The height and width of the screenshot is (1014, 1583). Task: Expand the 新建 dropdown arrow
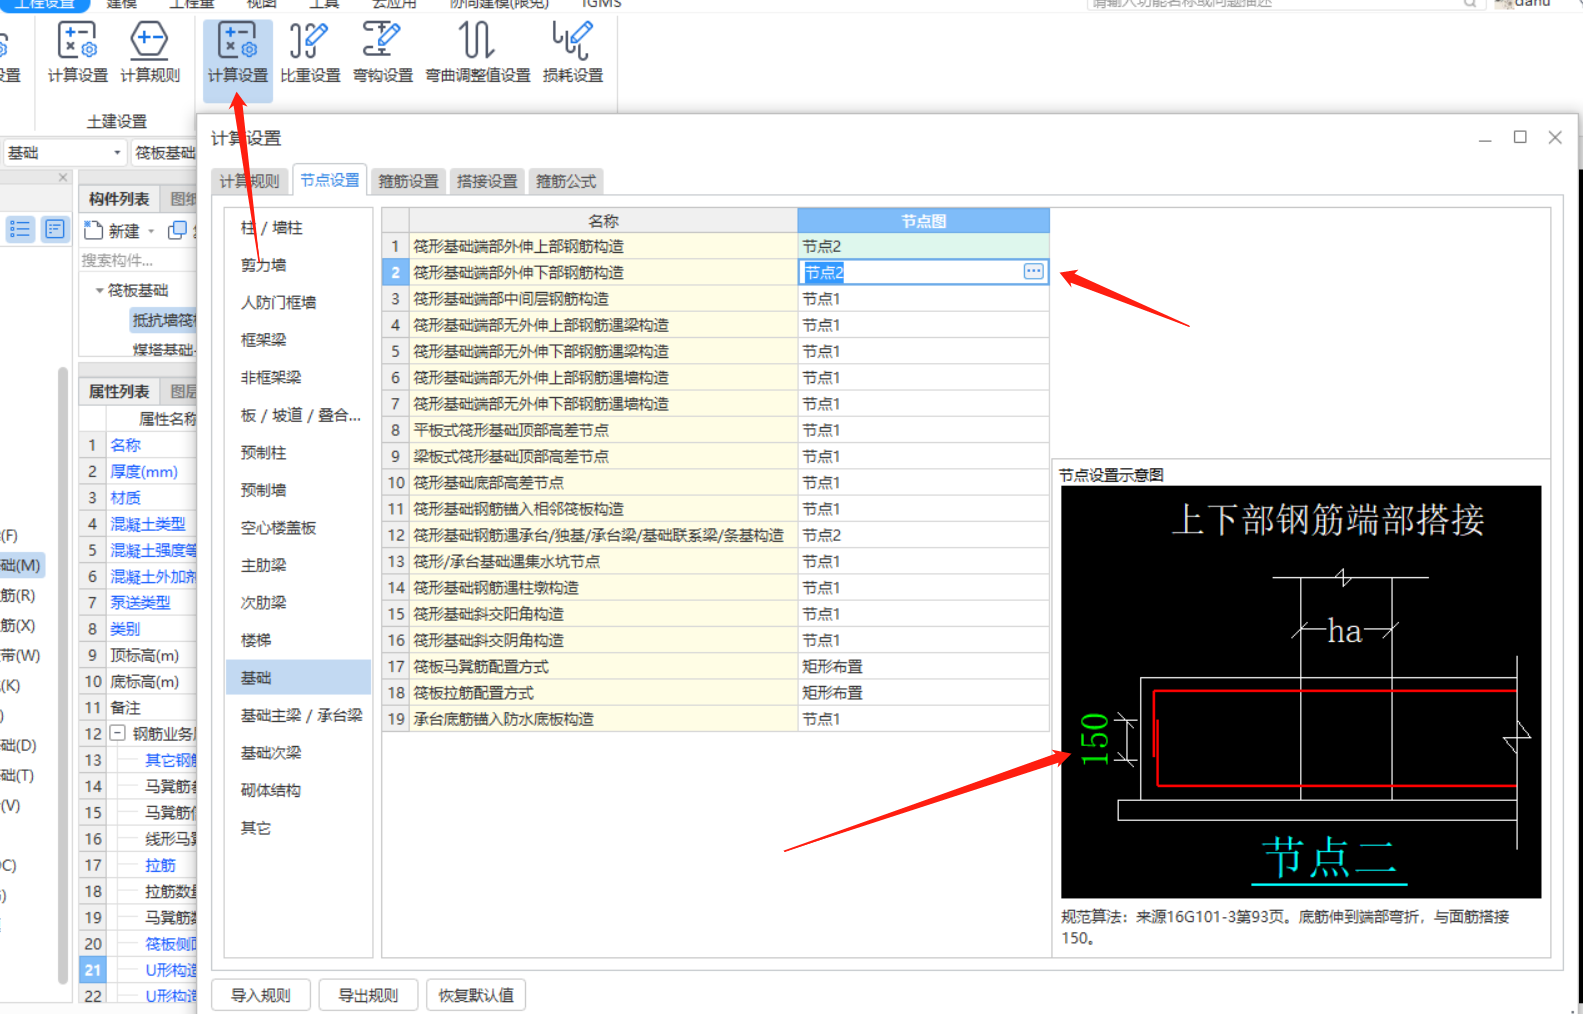[x=151, y=231]
